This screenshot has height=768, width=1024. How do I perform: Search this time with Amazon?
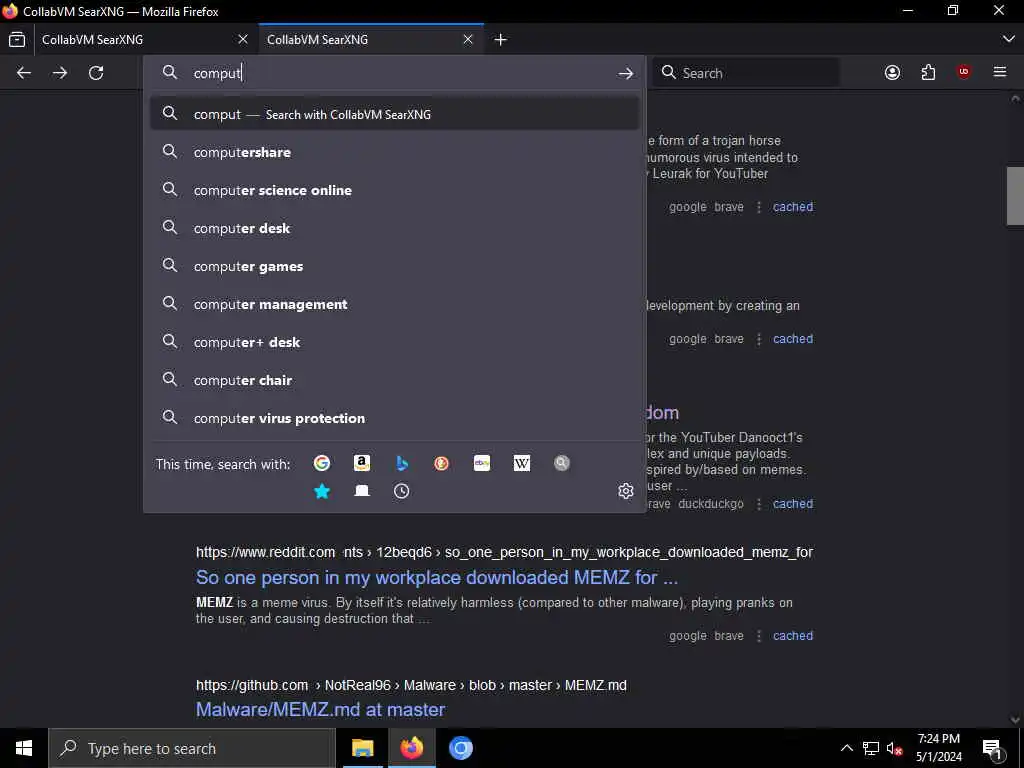[362, 463]
